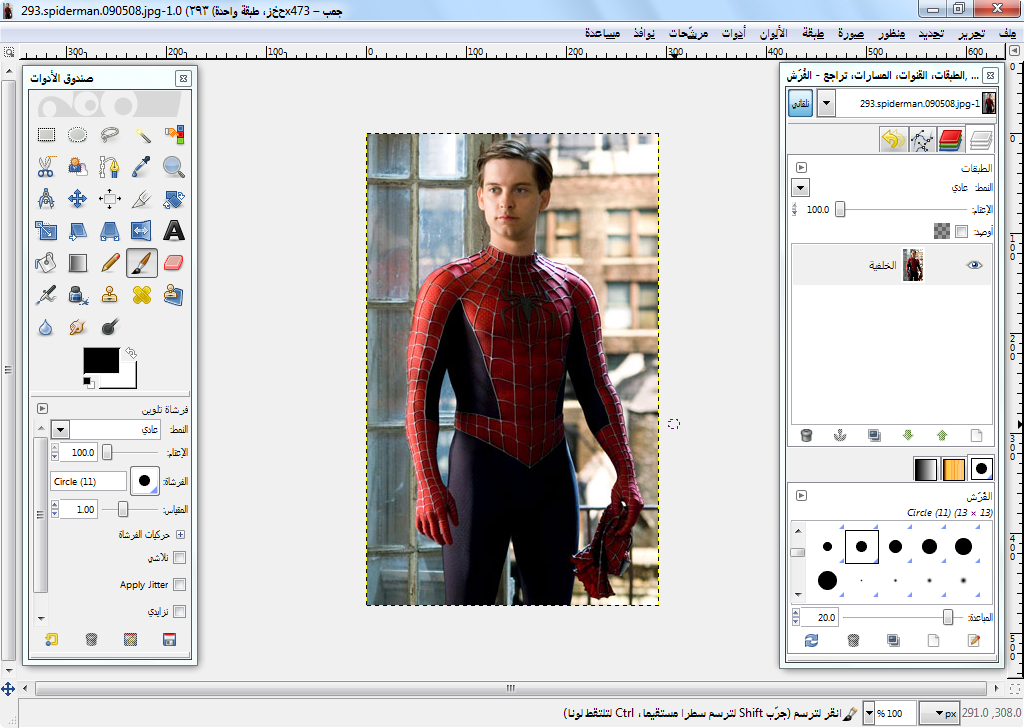Select the Ellipse Select tool
1024x728 pixels.
[78, 135]
